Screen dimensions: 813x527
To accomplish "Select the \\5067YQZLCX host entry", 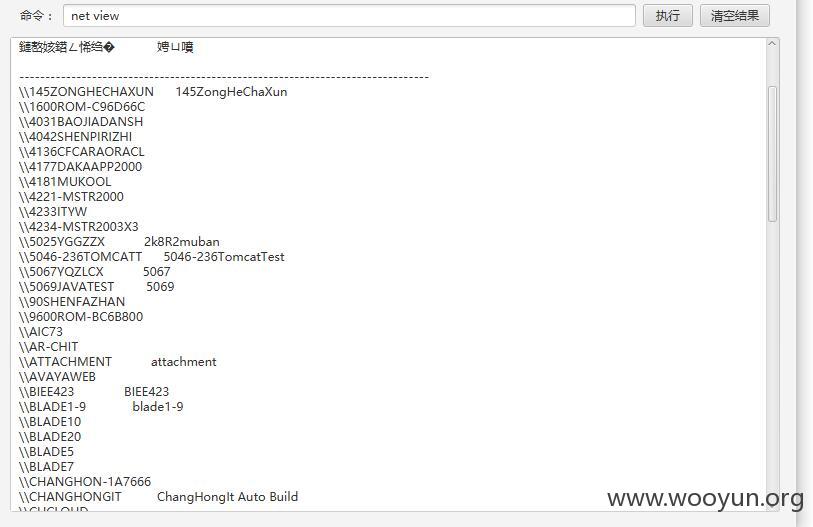I will [x=61, y=272].
